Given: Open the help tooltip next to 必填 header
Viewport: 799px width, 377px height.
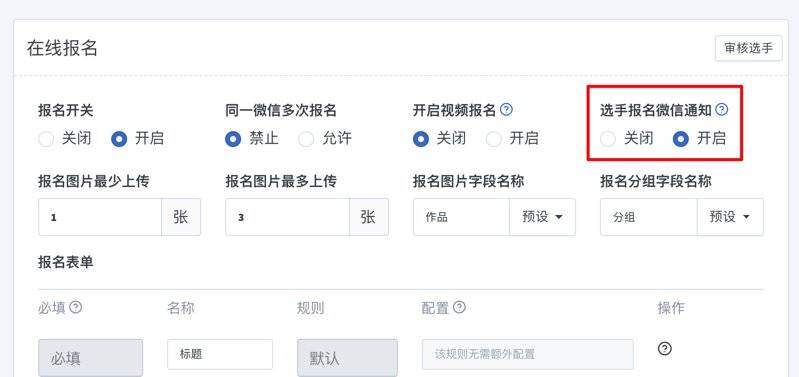Looking at the screenshot, I should point(75,307).
